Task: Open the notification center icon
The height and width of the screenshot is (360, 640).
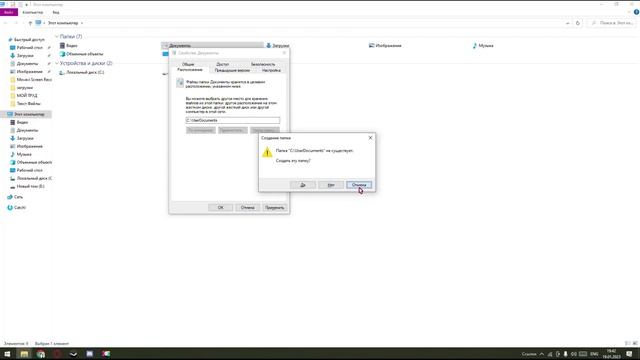Action: click(x=629, y=354)
